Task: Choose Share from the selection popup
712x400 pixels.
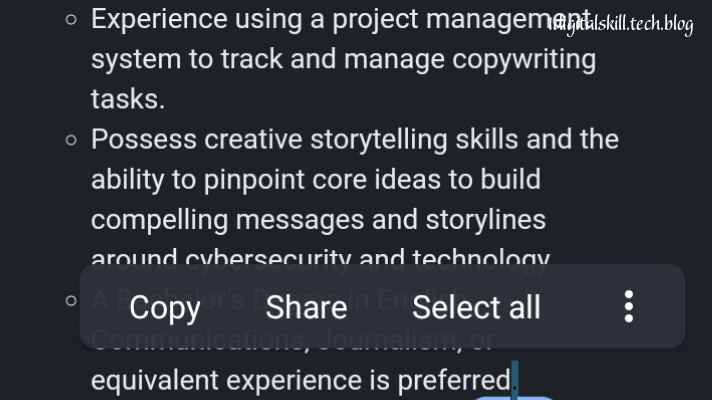Action: click(306, 308)
